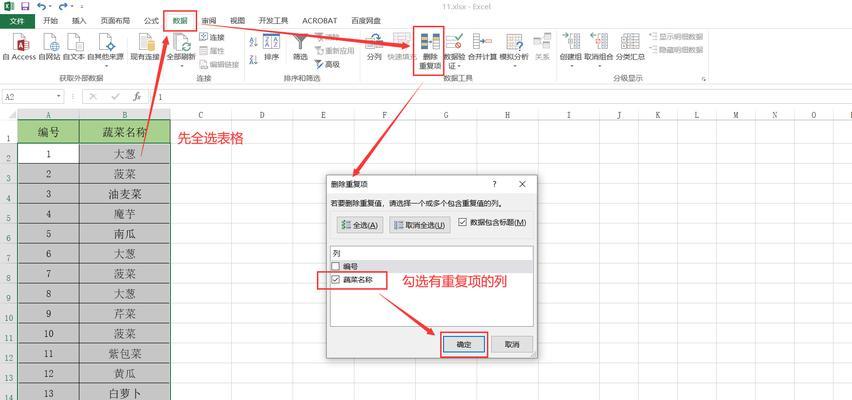The width and height of the screenshot is (852, 400).
Task: Select column header C
Action: (201, 115)
